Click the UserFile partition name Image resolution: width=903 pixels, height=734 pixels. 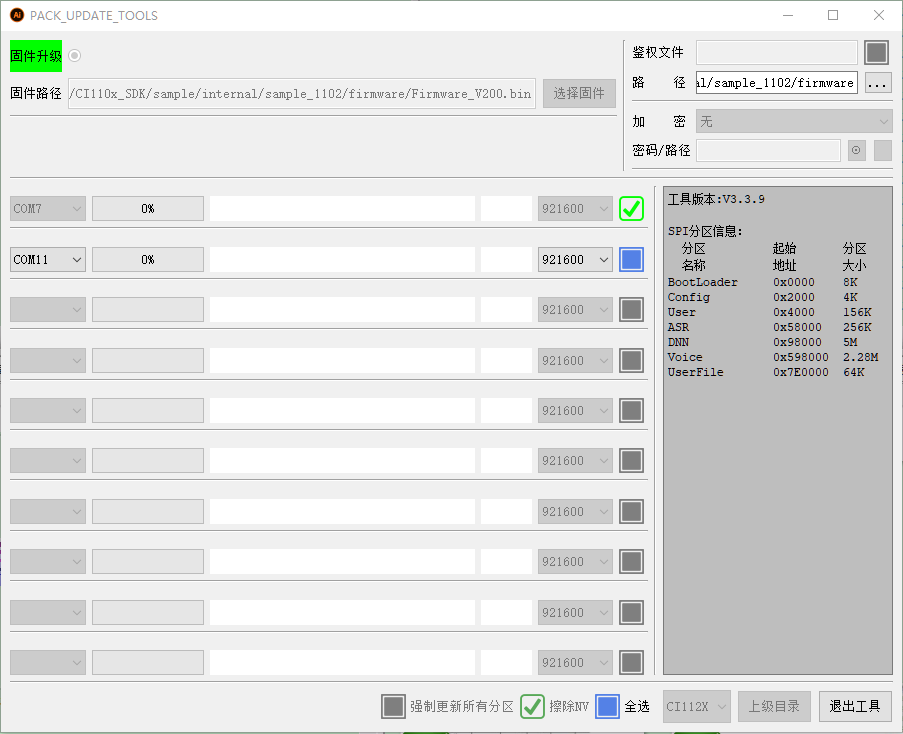click(695, 372)
